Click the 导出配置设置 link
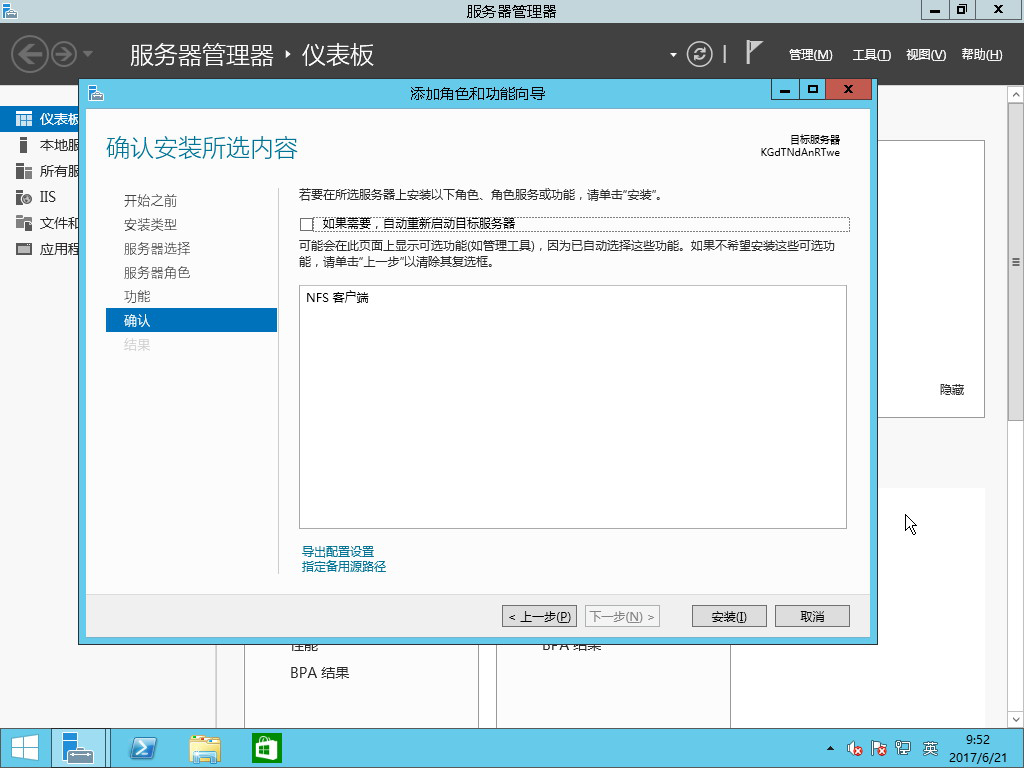The width and height of the screenshot is (1024, 768). coord(338,552)
